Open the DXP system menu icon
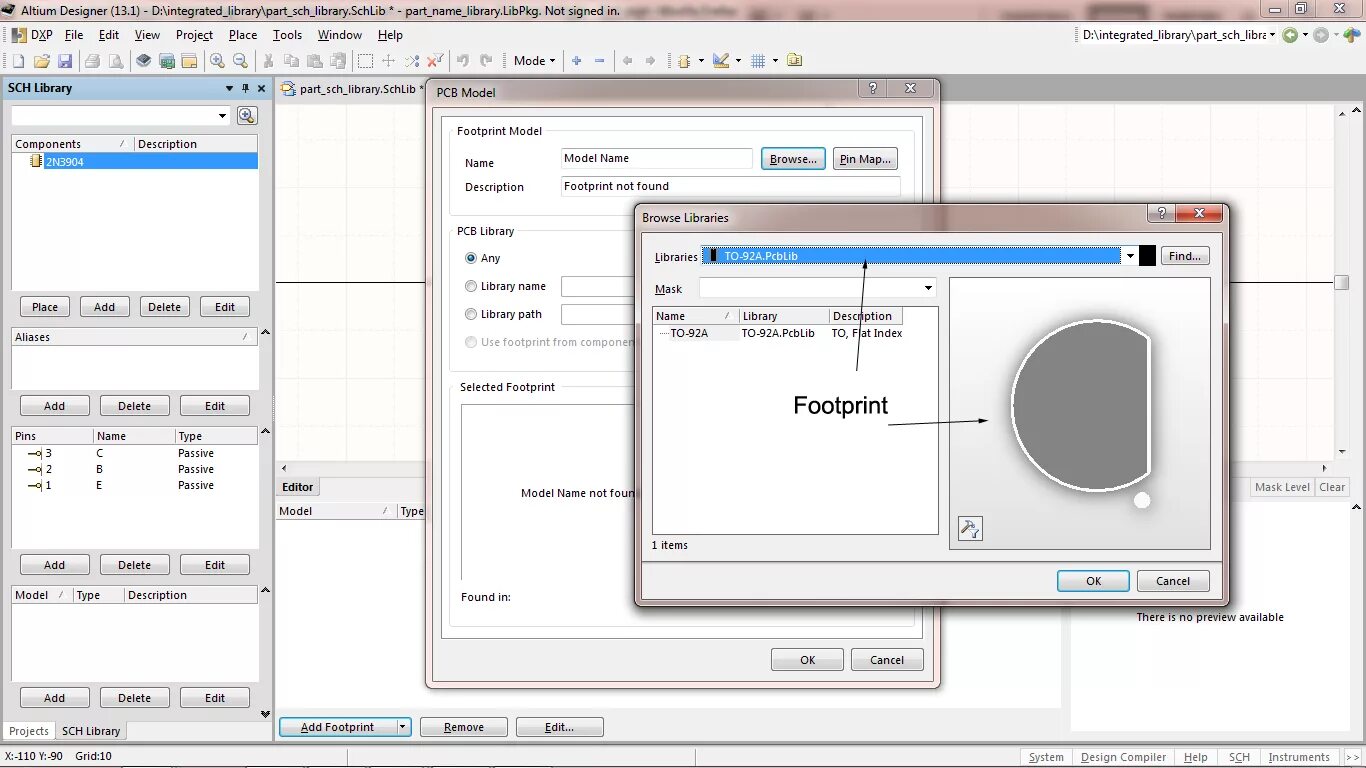The image size is (1366, 768). coord(19,35)
